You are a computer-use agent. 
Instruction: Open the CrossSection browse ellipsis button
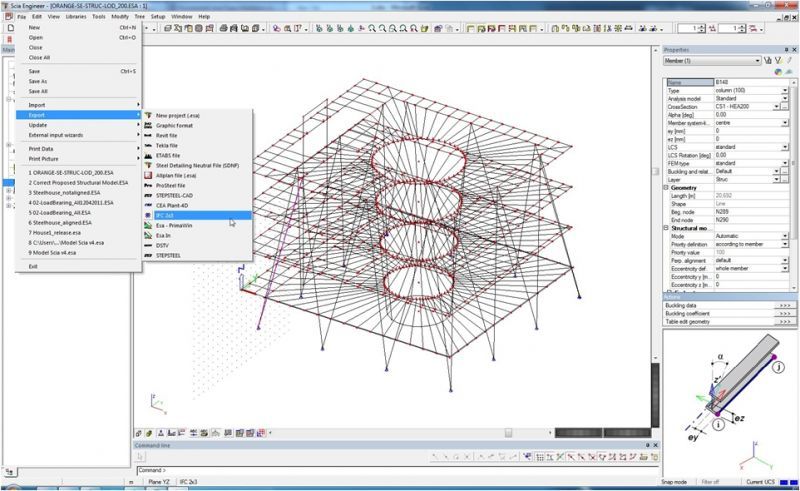point(784,106)
